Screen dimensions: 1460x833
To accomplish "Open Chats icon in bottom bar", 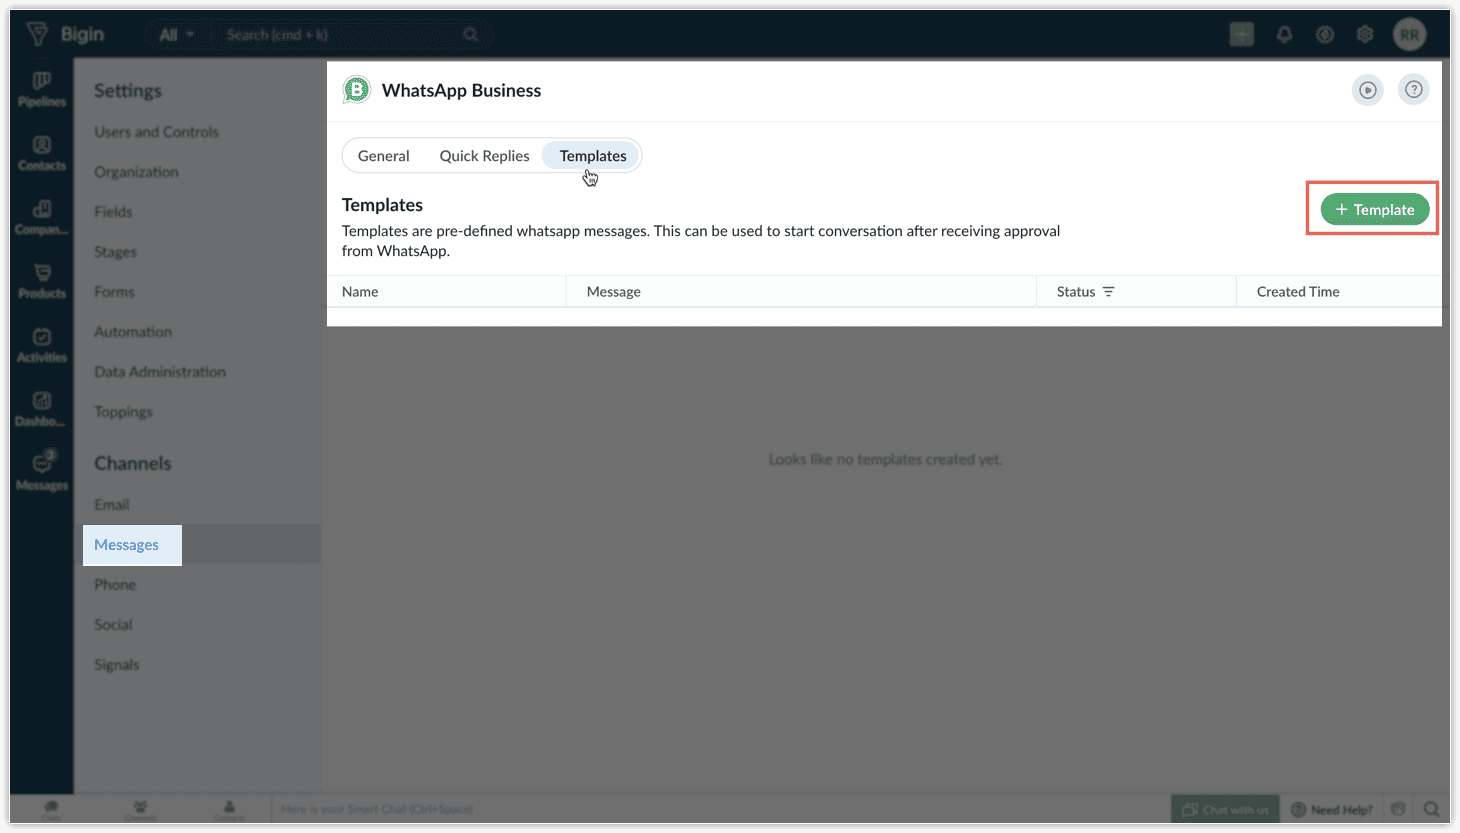I will [51, 809].
